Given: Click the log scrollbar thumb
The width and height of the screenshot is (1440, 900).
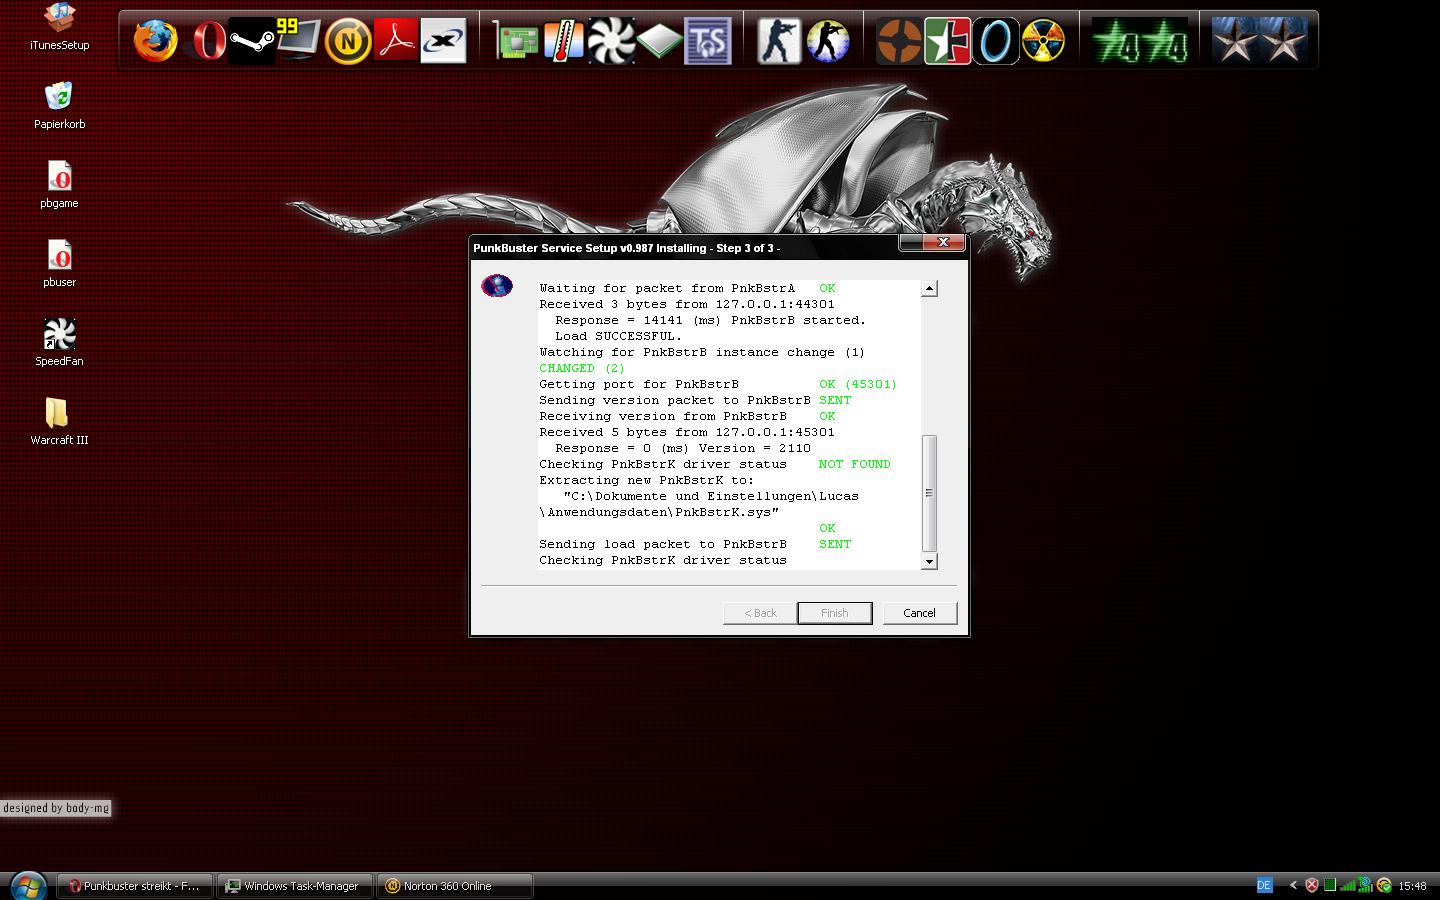Looking at the screenshot, I should click(x=929, y=493).
